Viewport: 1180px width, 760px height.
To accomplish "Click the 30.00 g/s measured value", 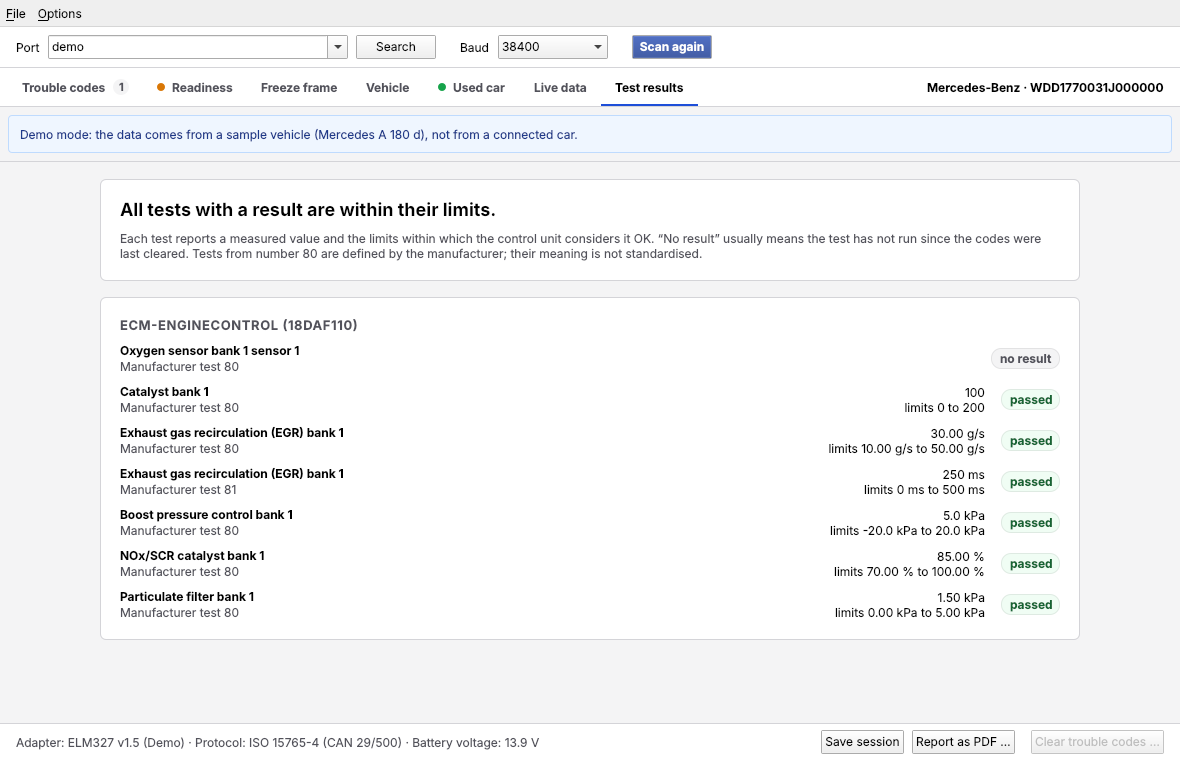I will click(x=957, y=433).
